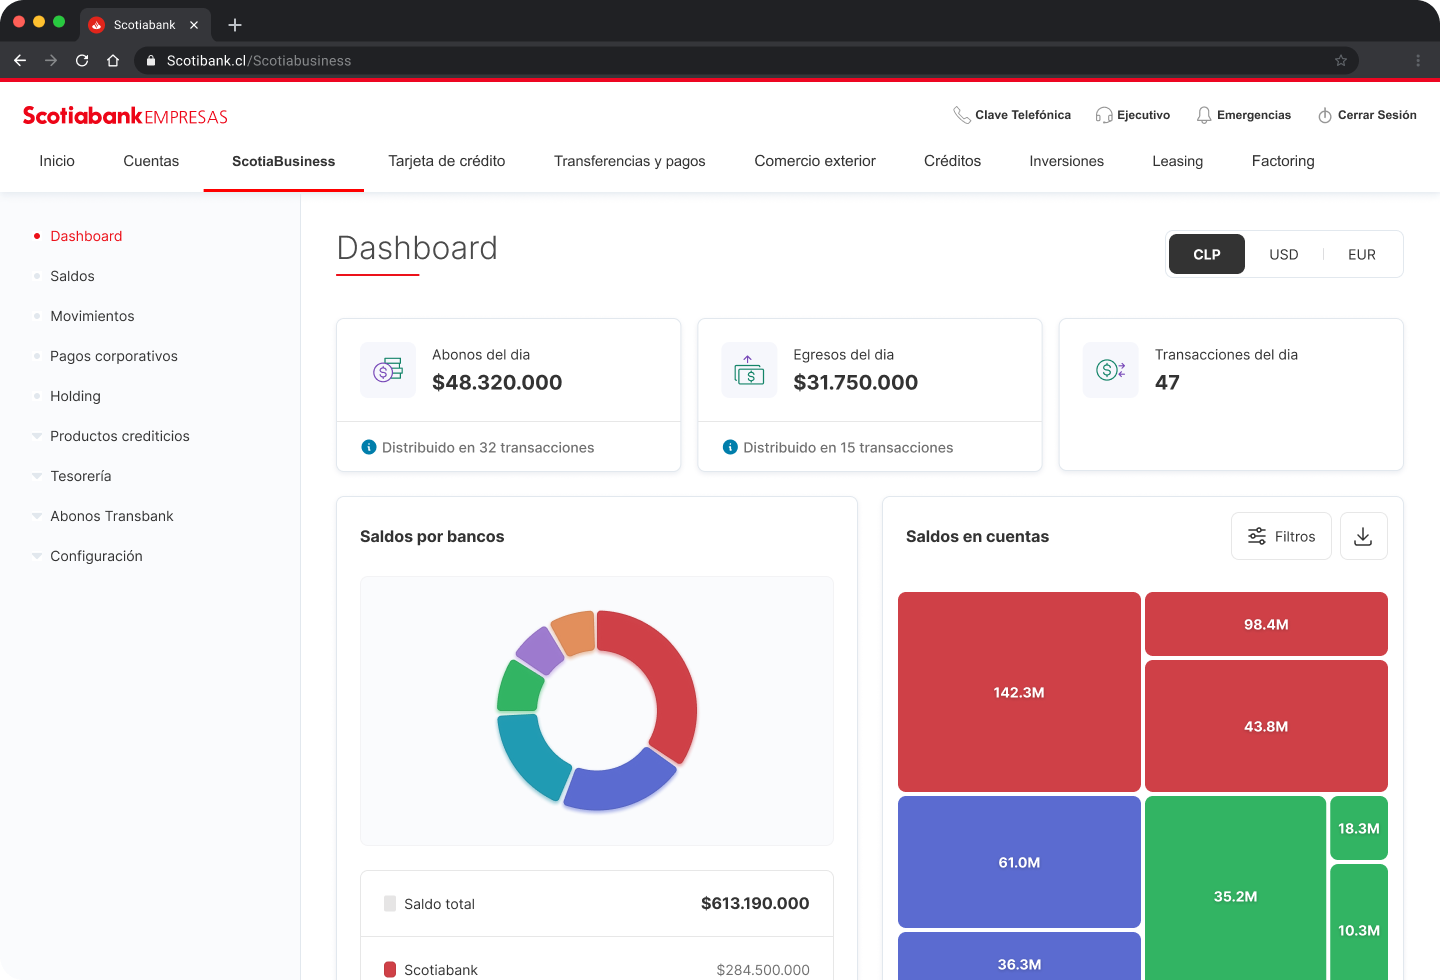1440x980 pixels.
Task: Select the ScotiaBusiness tab
Action: pos(284,161)
